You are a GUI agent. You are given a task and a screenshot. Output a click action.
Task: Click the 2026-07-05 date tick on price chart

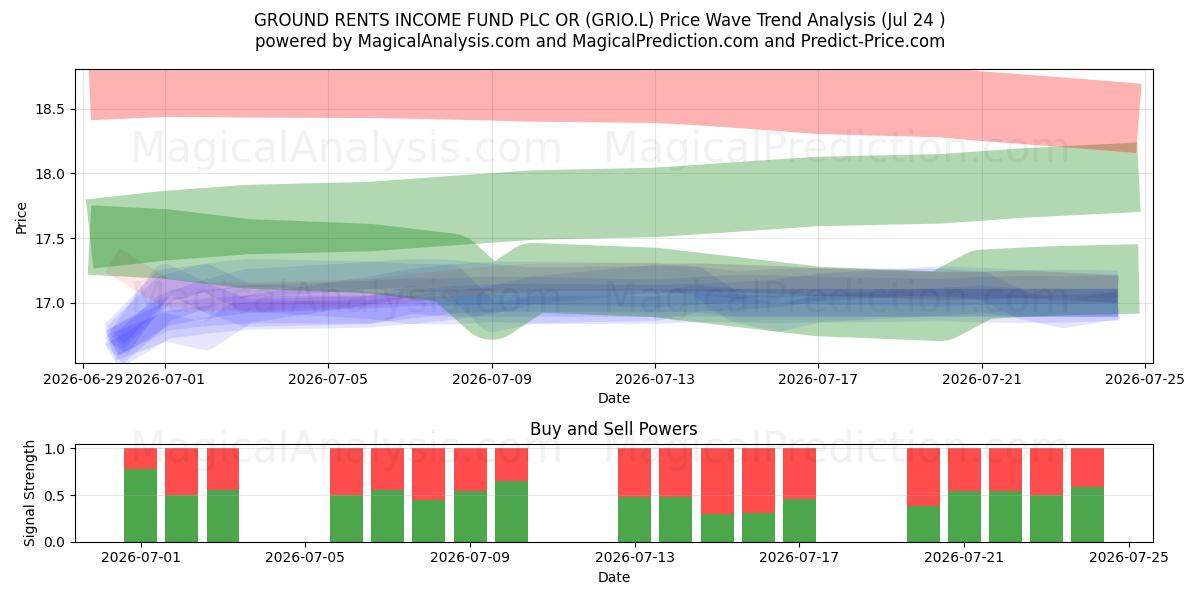(329, 379)
